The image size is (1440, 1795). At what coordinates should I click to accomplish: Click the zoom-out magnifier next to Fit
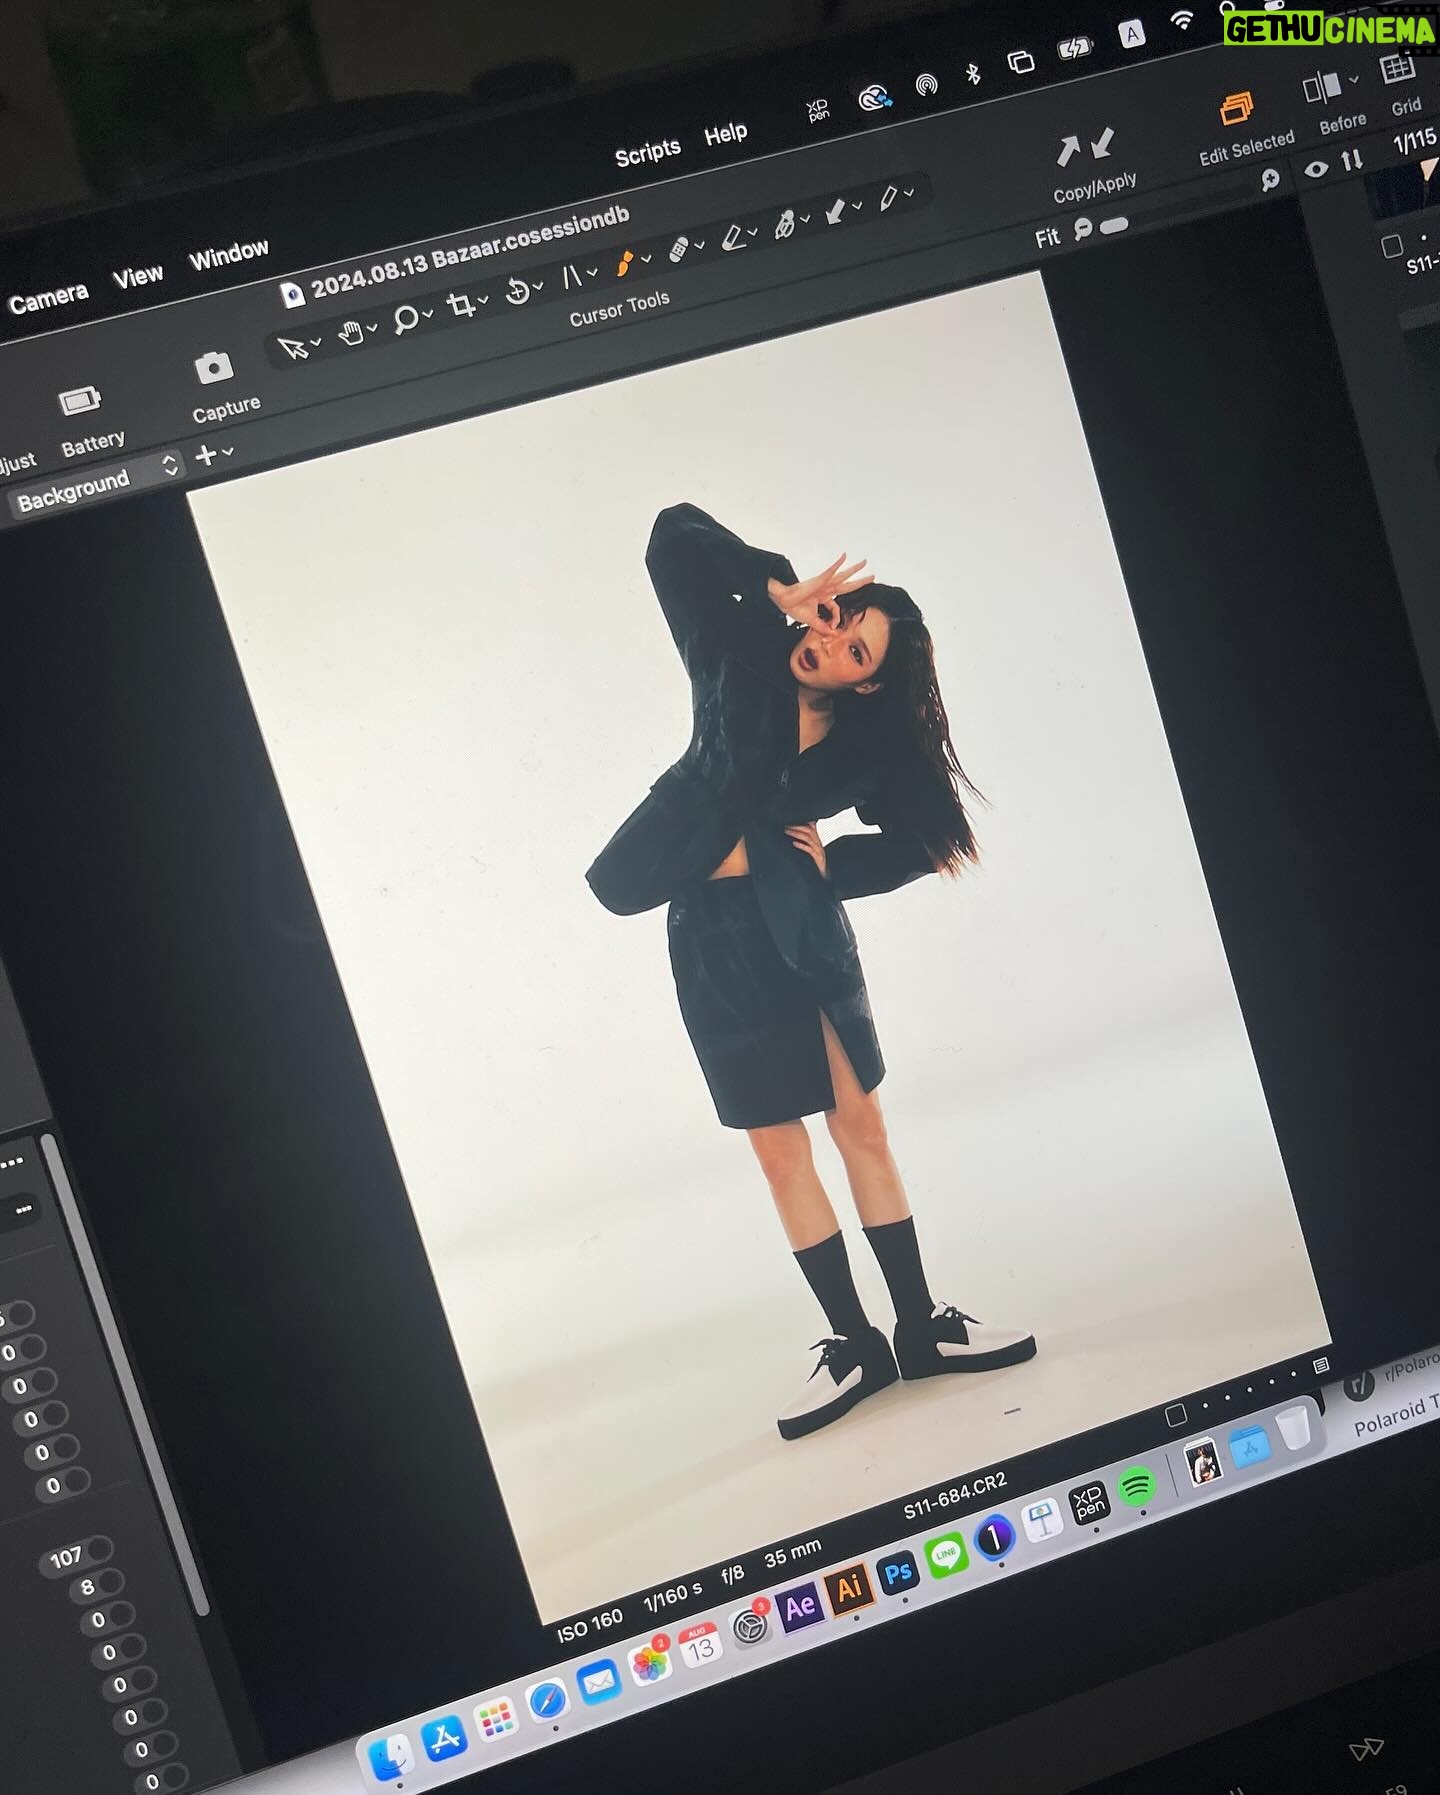(x=1083, y=230)
